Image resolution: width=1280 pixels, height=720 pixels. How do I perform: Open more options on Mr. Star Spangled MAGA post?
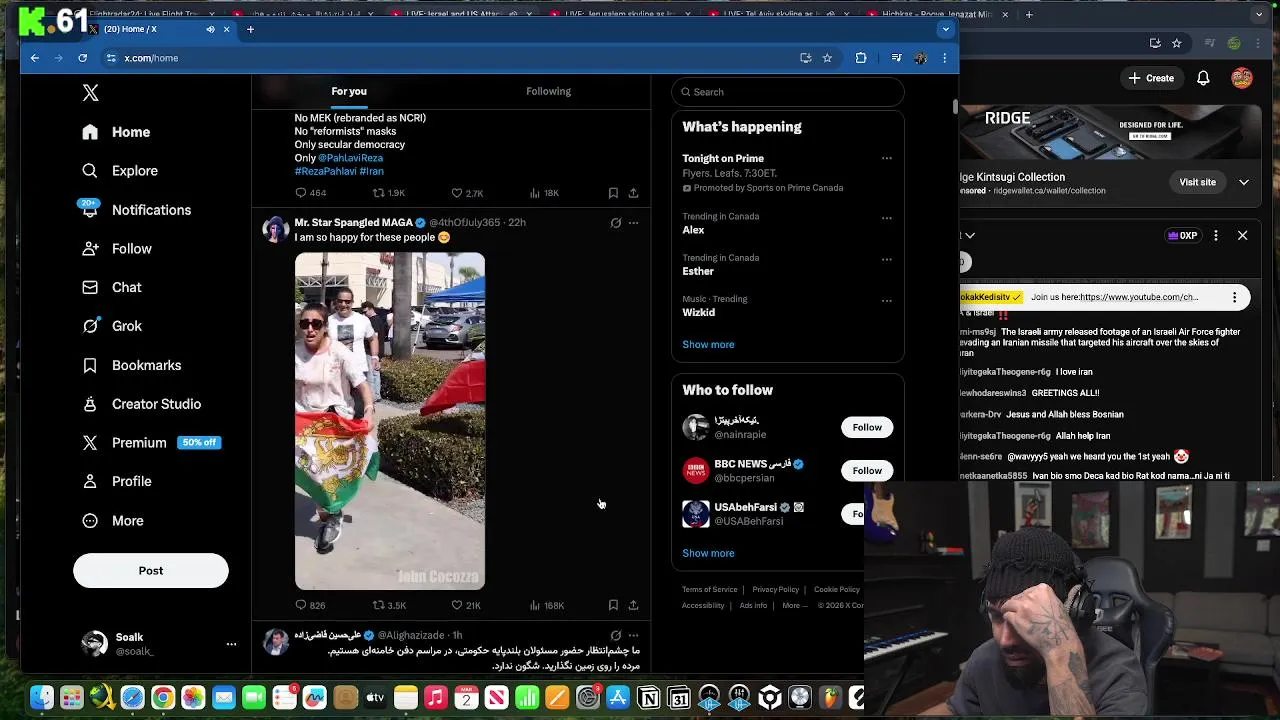[x=633, y=223]
